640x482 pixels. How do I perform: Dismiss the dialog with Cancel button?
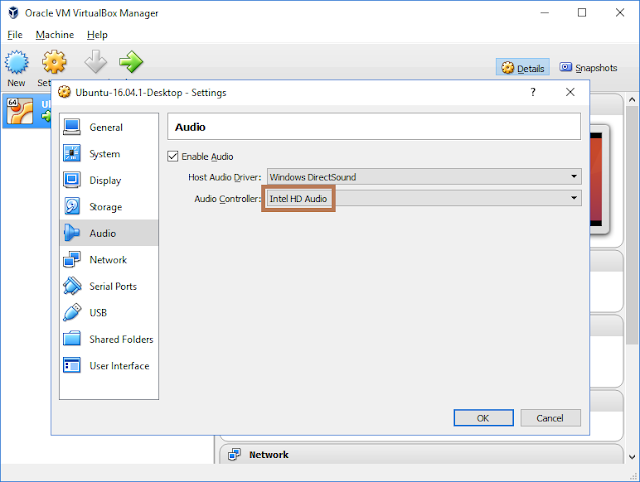tap(550, 418)
